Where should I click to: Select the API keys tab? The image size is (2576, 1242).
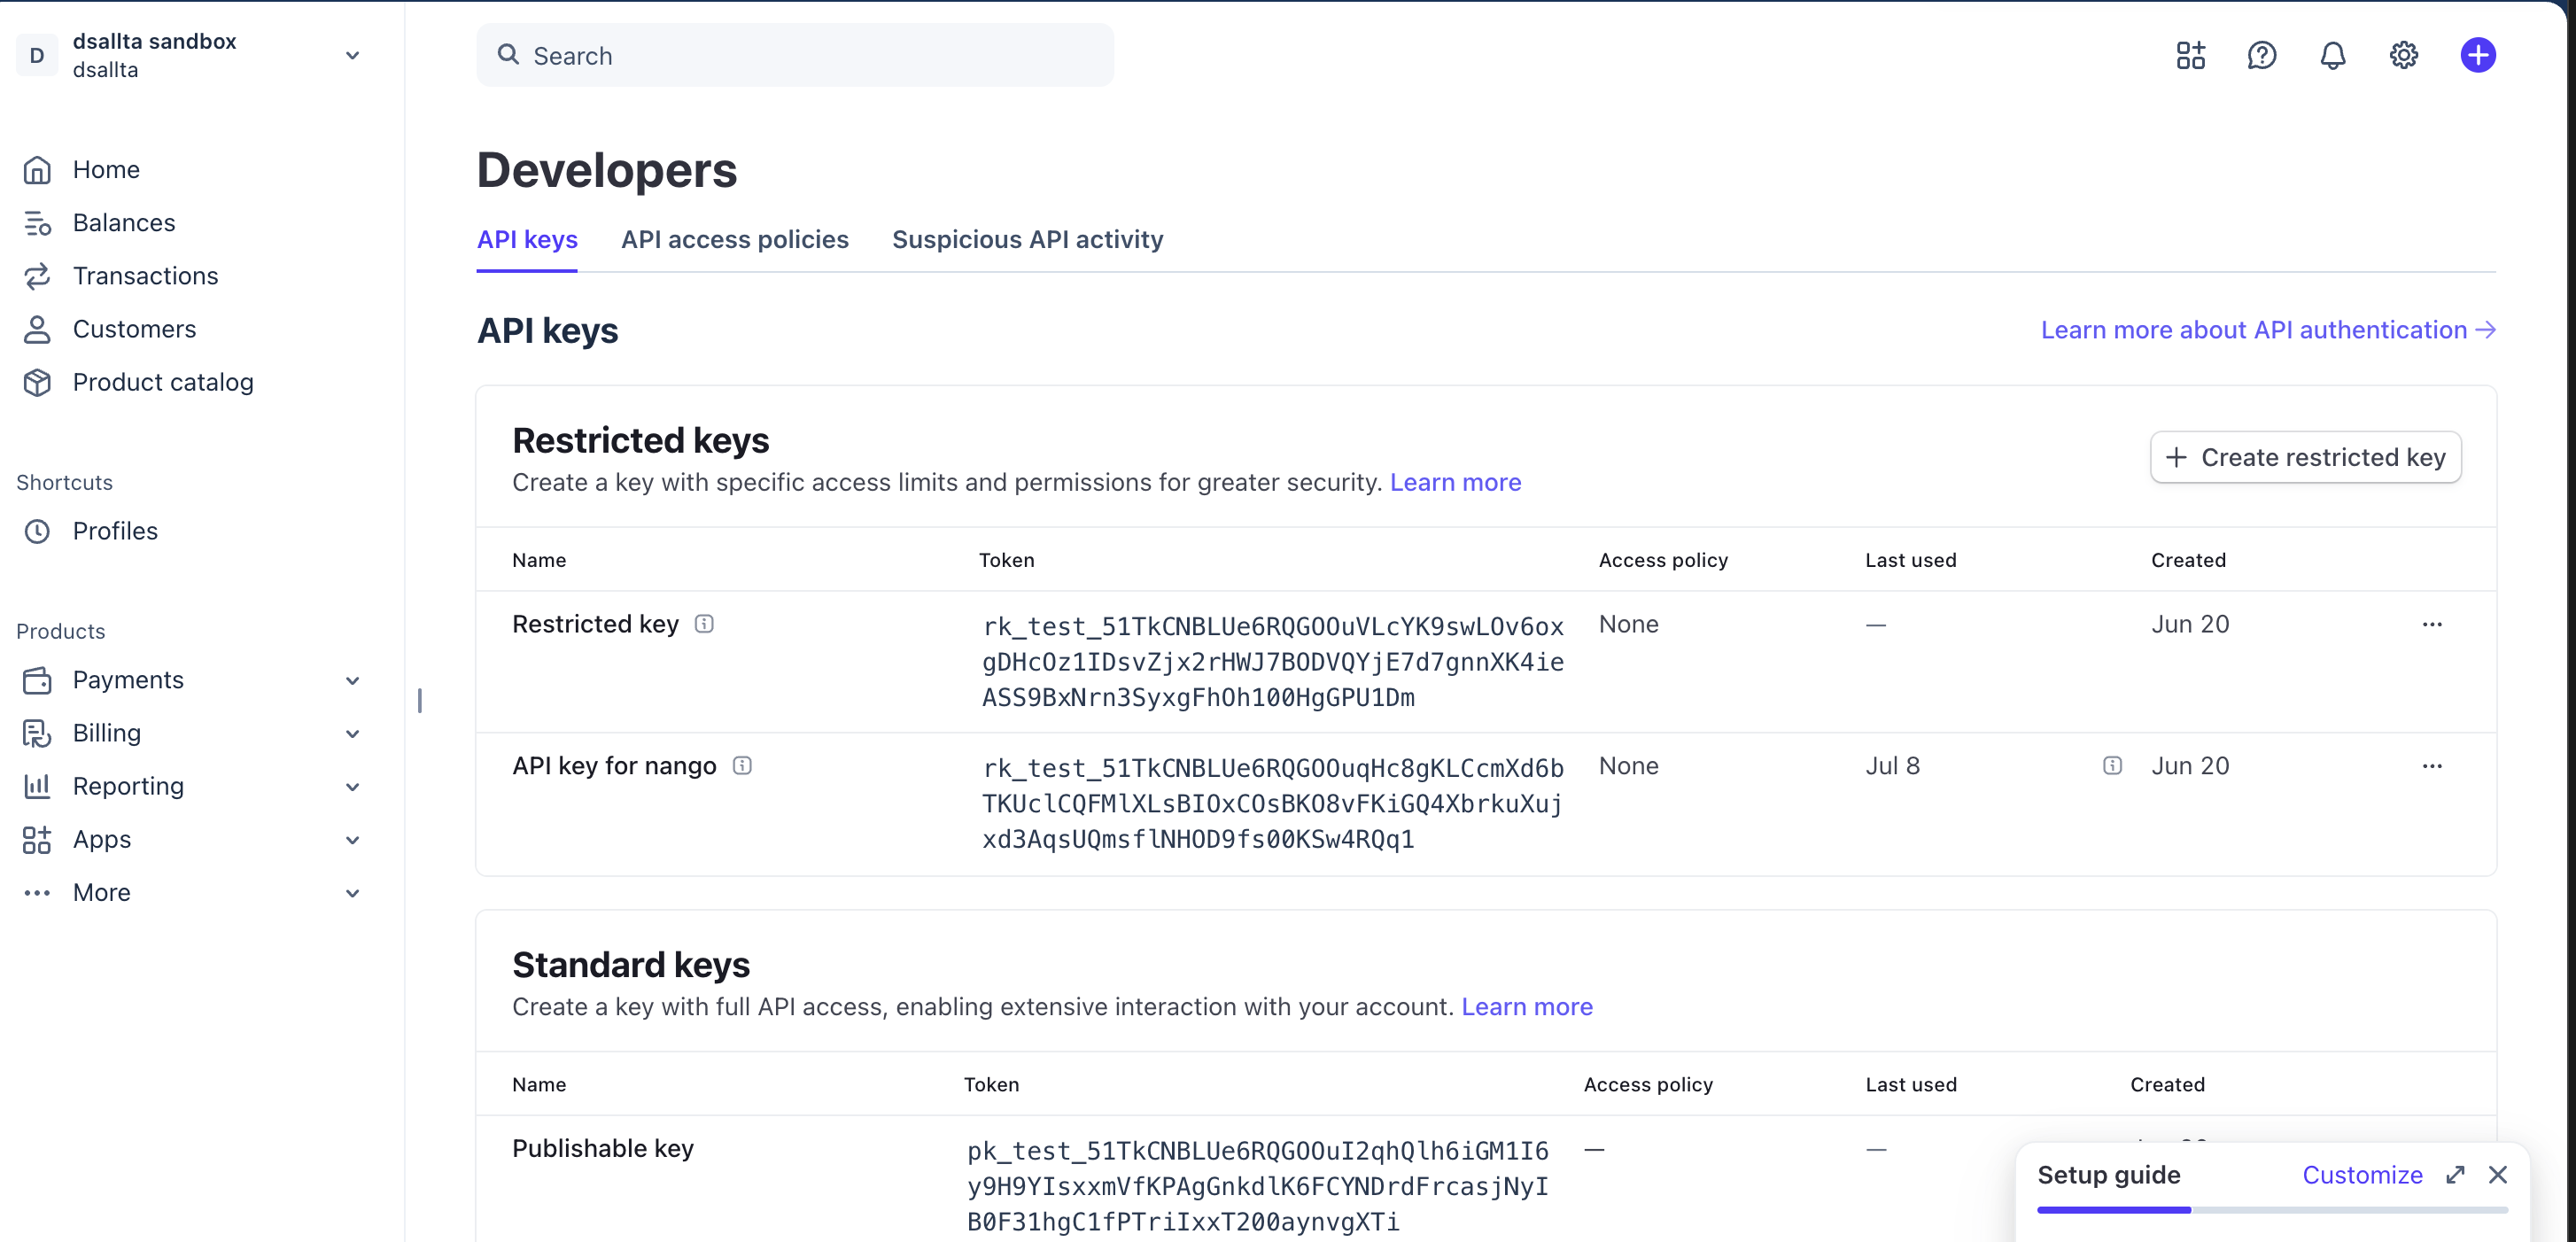pyautogui.click(x=527, y=240)
